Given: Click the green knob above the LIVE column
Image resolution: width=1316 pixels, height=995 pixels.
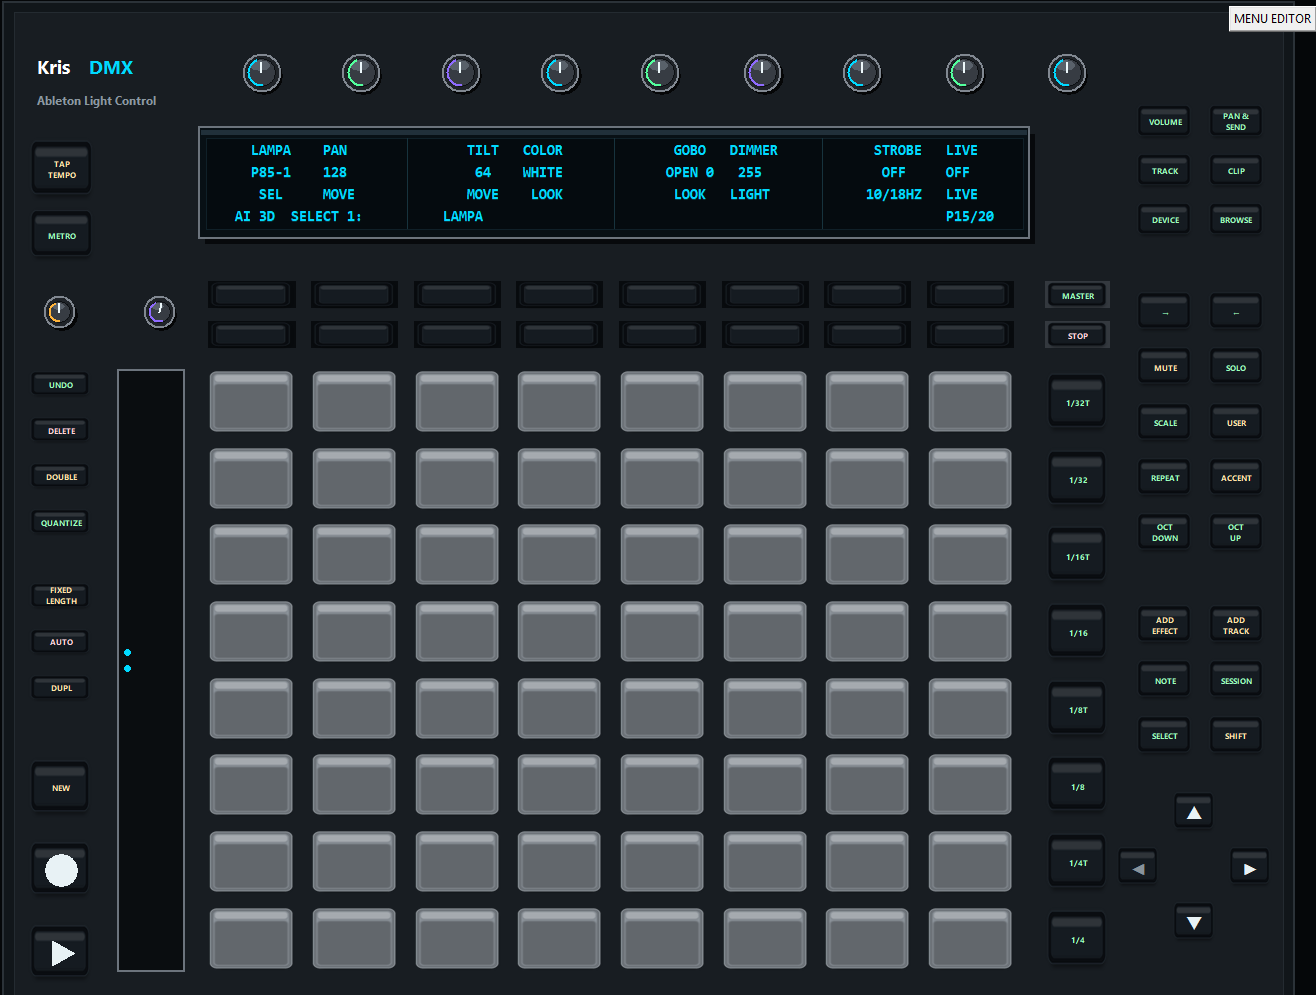Looking at the screenshot, I should pos(965,73).
